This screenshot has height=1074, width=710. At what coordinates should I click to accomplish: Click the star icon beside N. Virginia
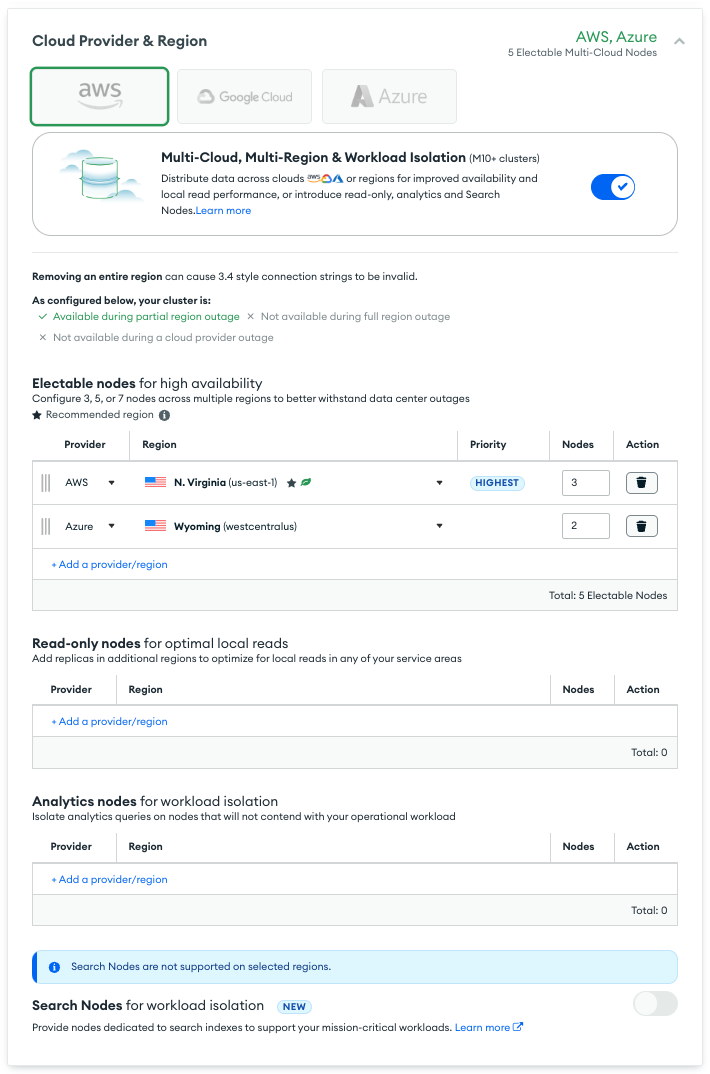(x=291, y=483)
